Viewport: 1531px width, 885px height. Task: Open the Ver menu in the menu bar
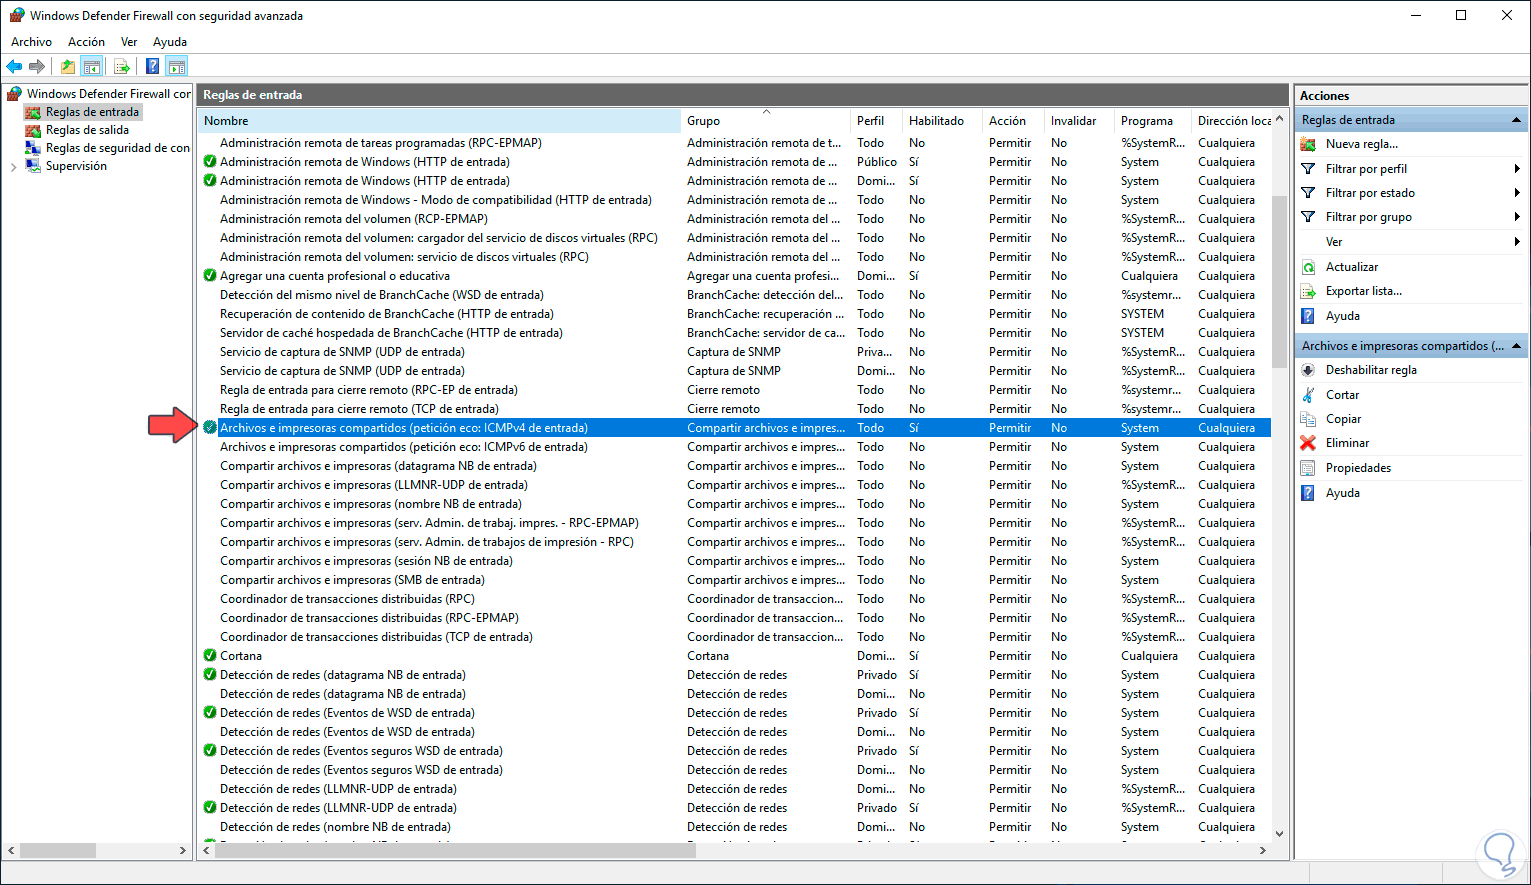129,42
